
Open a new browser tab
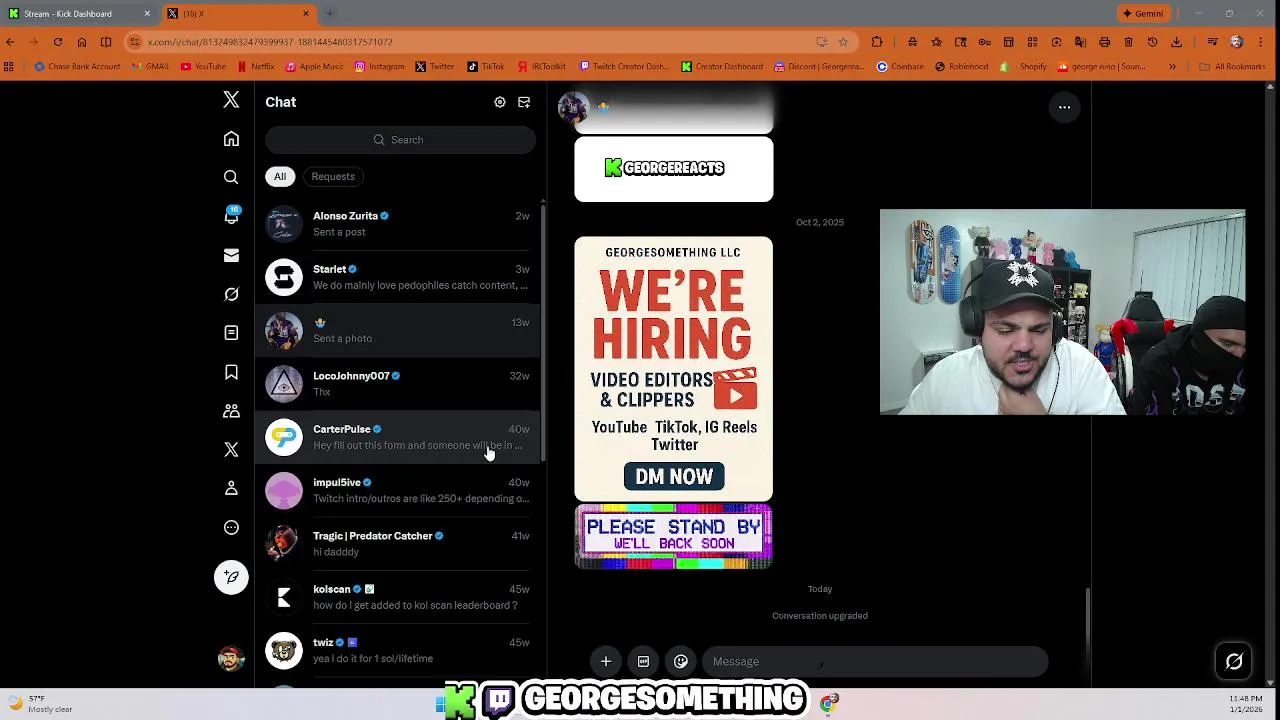pyautogui.click(x=329, y=14)
